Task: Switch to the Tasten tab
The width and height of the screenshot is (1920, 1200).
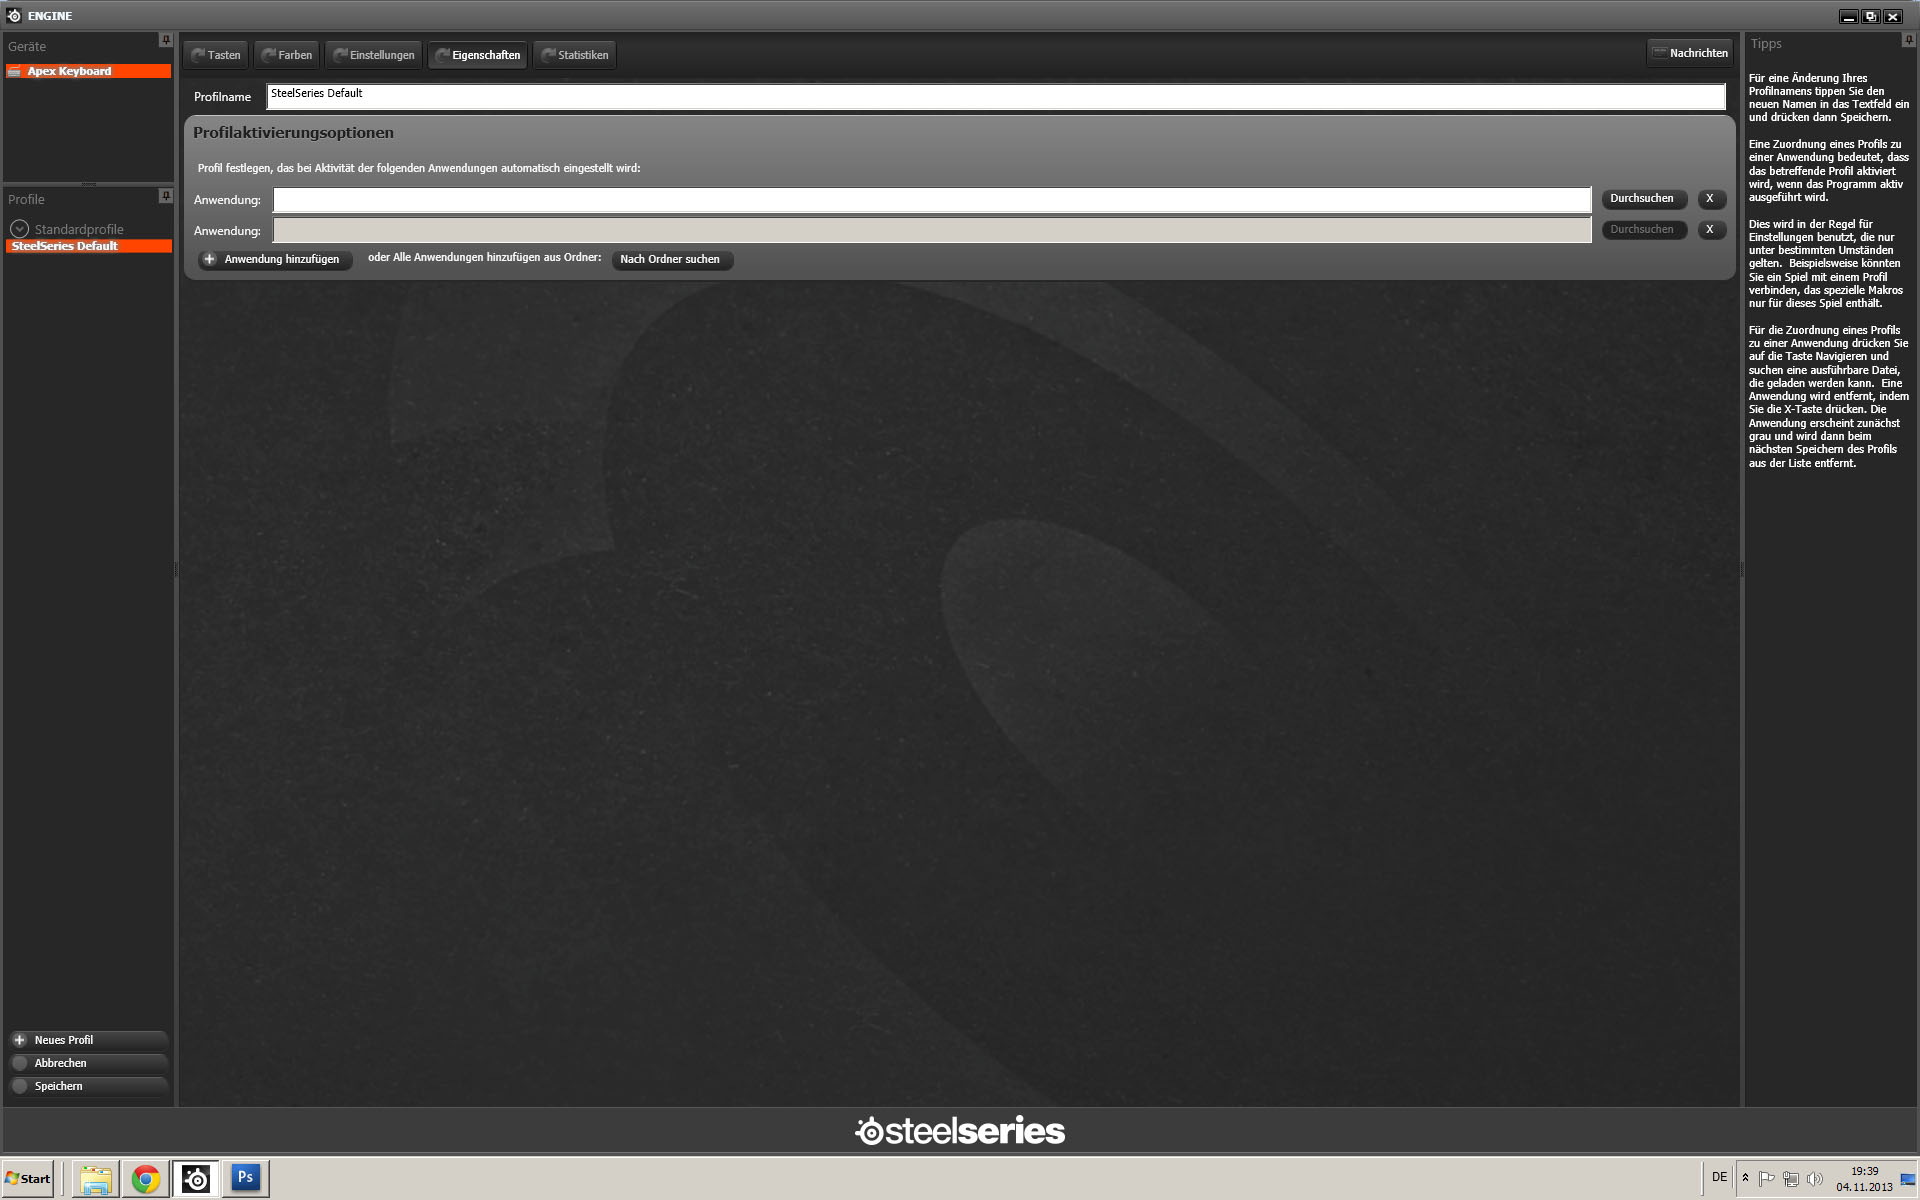Action: tap(216, 55)
